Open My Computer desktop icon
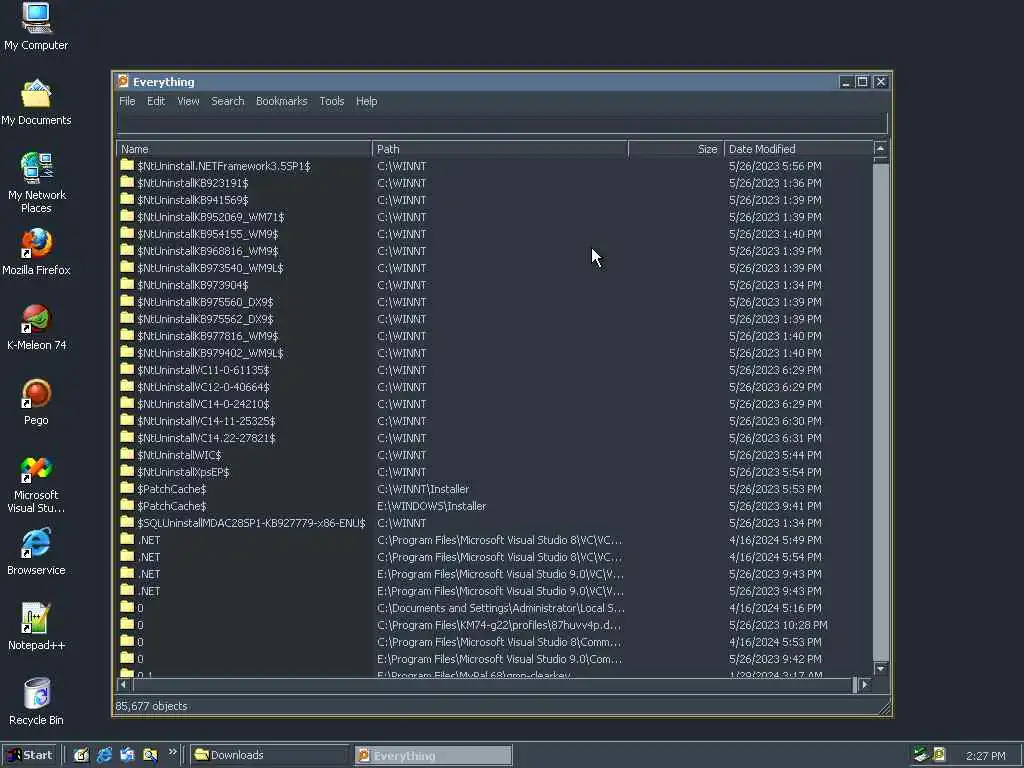1024x768 pixels. click(36, 26)
